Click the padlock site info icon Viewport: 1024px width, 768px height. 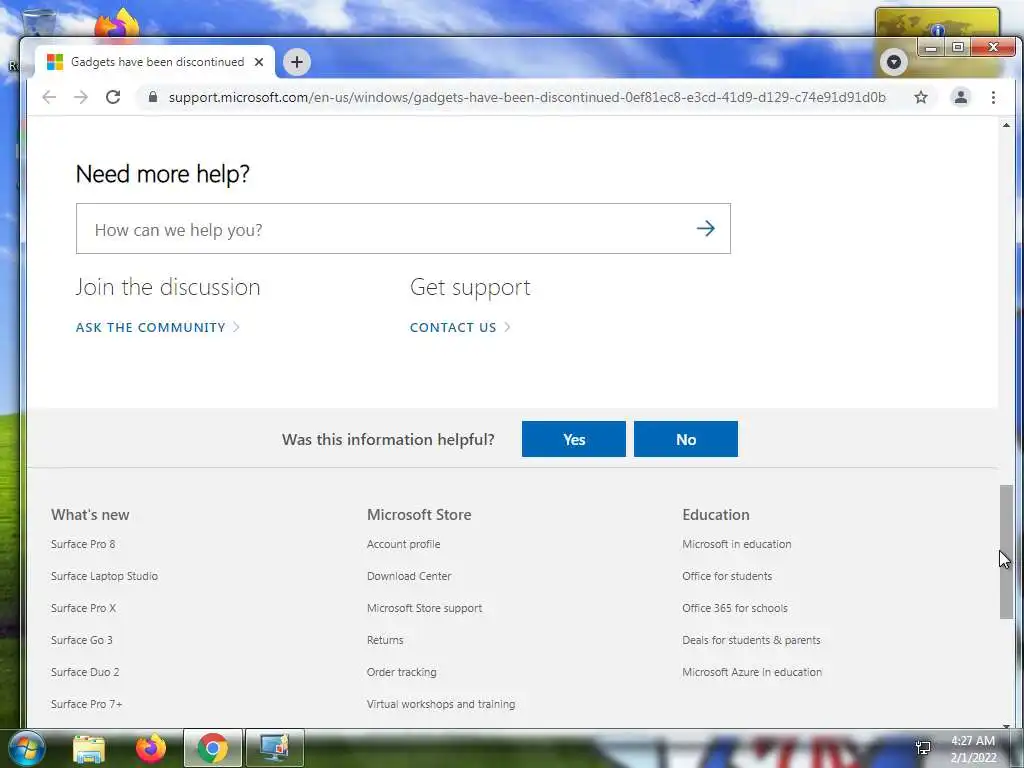153,97
